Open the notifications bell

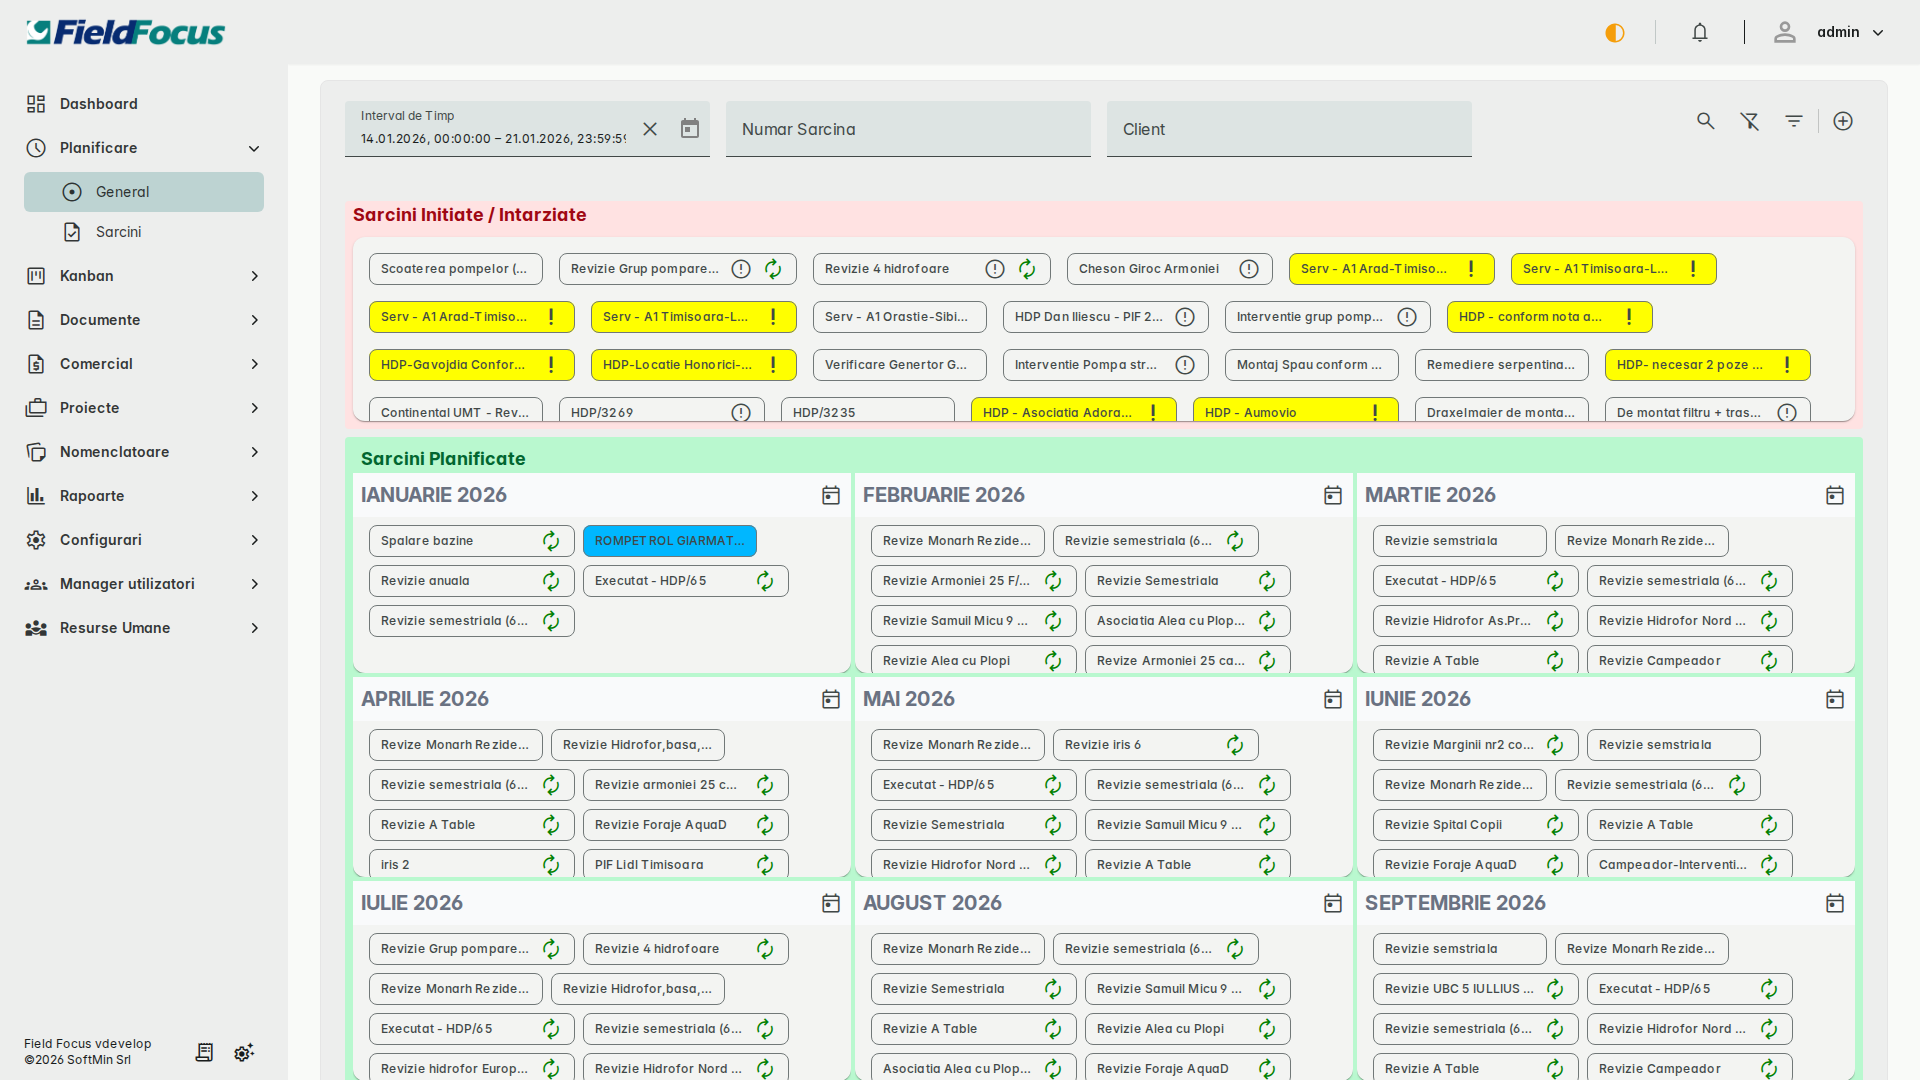1700,32
